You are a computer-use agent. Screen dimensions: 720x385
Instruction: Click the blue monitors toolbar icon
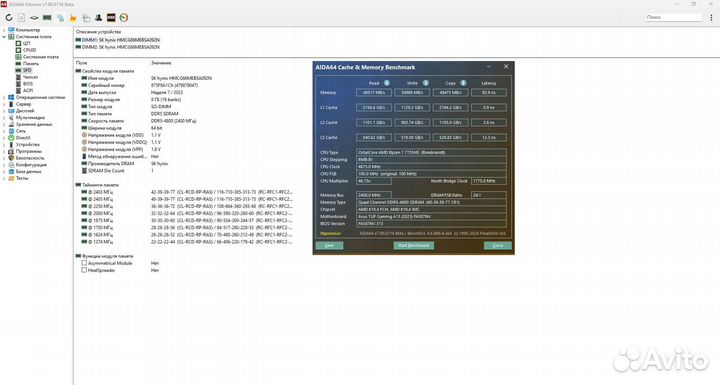pos(60,17)
